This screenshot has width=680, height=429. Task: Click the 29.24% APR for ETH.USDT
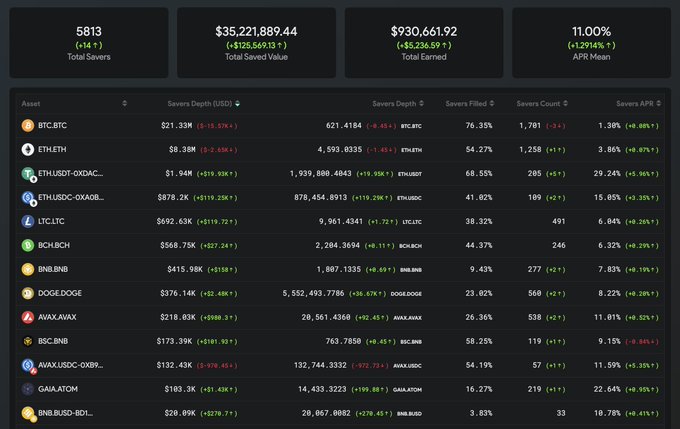coord(607,174)
